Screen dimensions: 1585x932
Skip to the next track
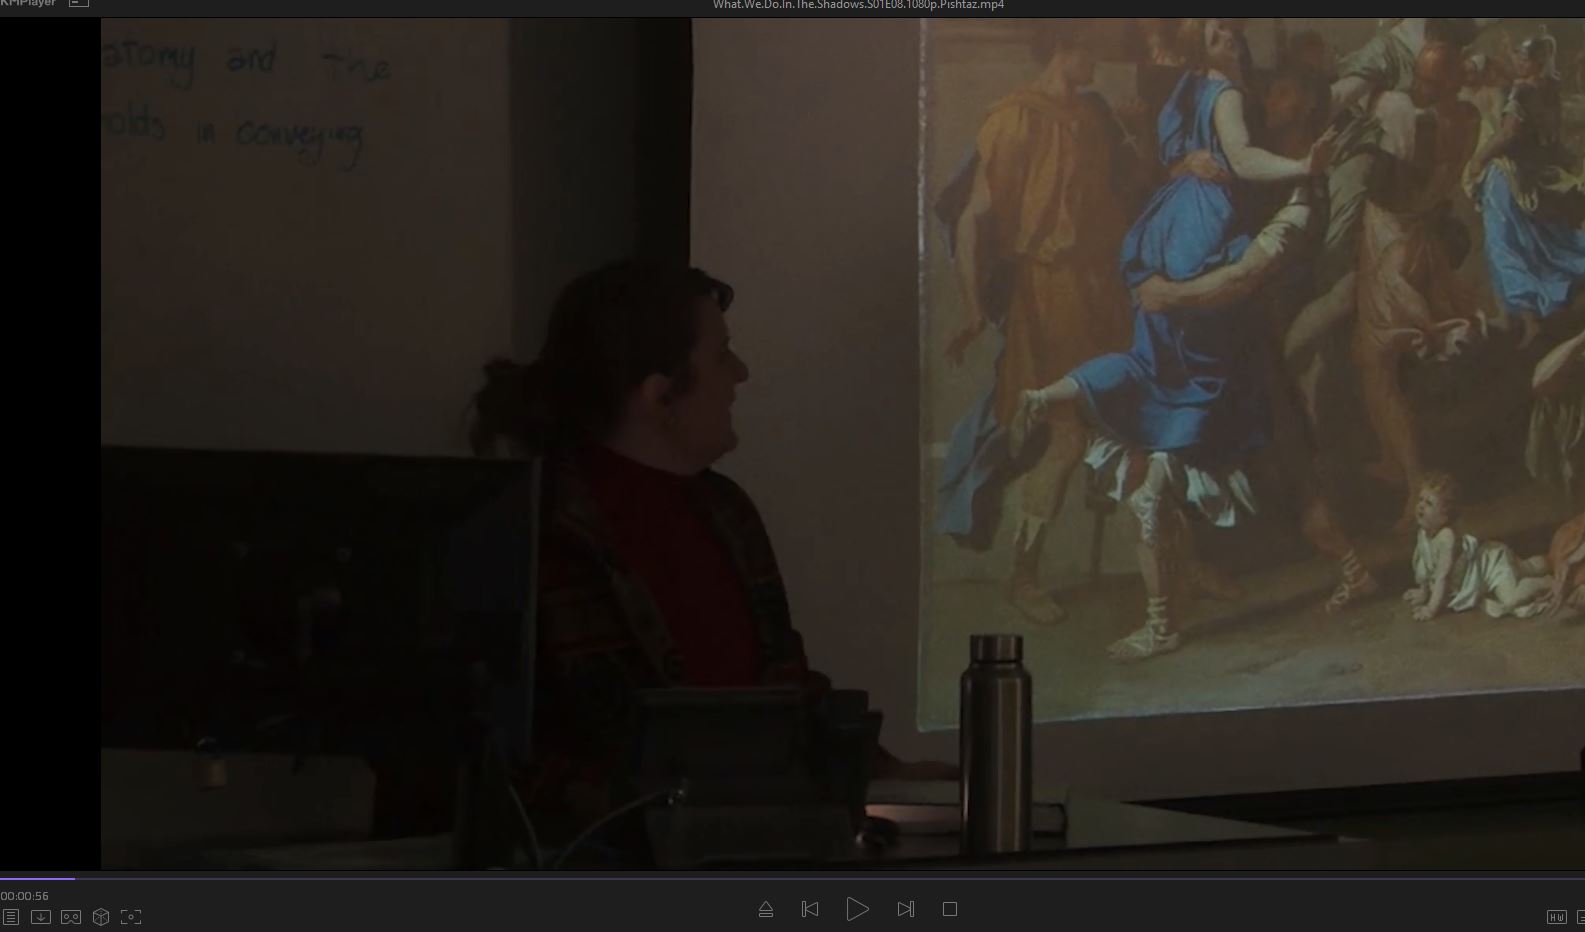(905, 909)
